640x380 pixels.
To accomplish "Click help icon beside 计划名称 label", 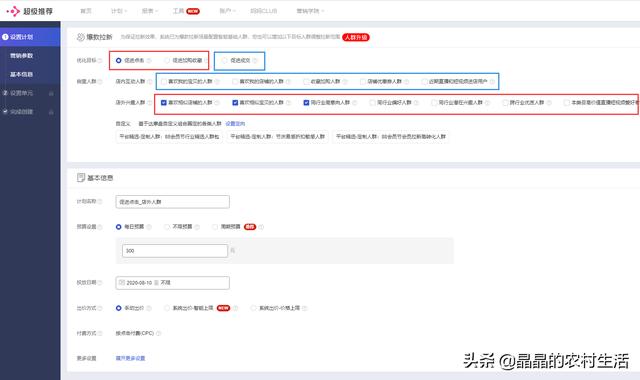I will pos(100,202).
